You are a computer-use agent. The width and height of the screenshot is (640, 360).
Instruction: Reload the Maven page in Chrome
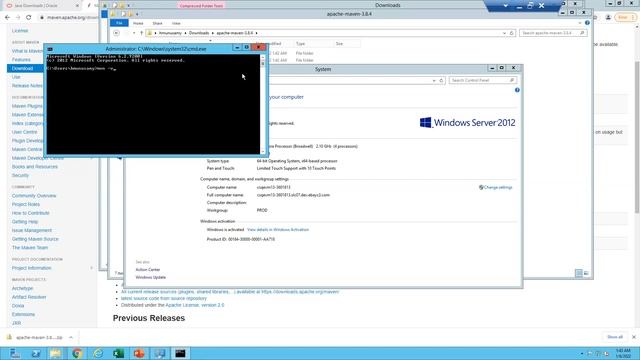pos(29,18)
